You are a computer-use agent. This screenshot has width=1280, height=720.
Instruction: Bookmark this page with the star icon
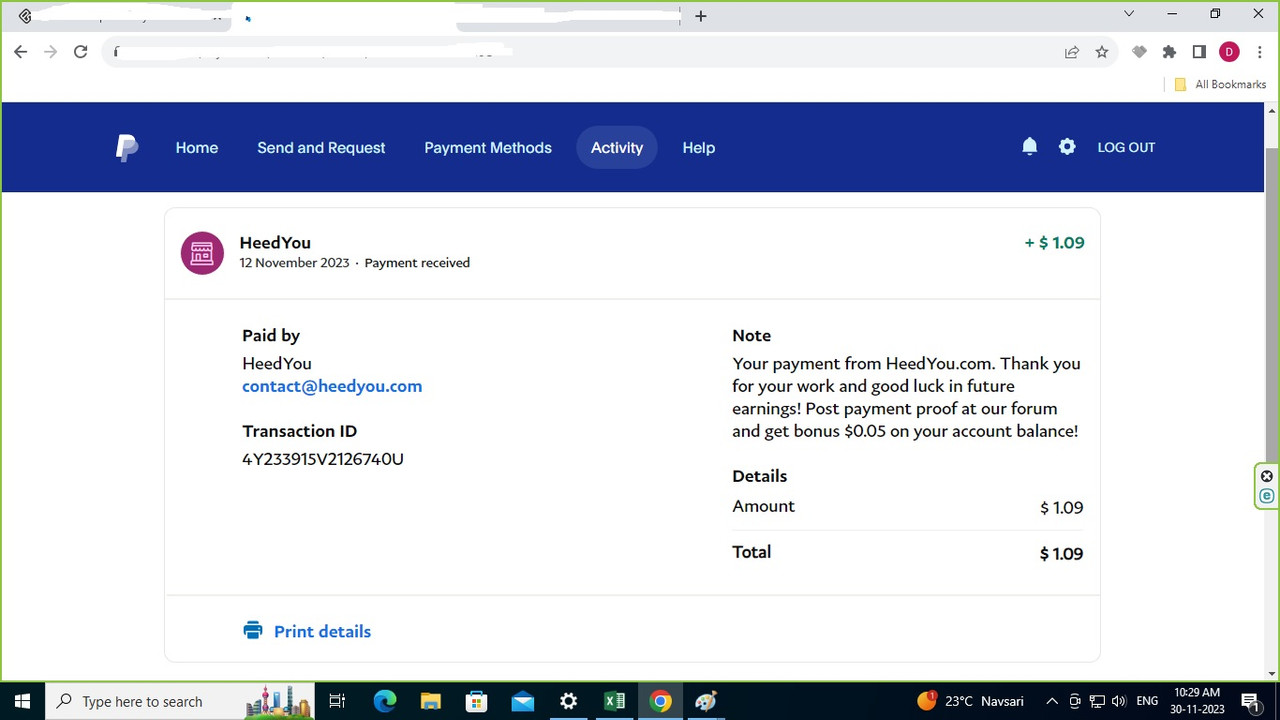1102,52
